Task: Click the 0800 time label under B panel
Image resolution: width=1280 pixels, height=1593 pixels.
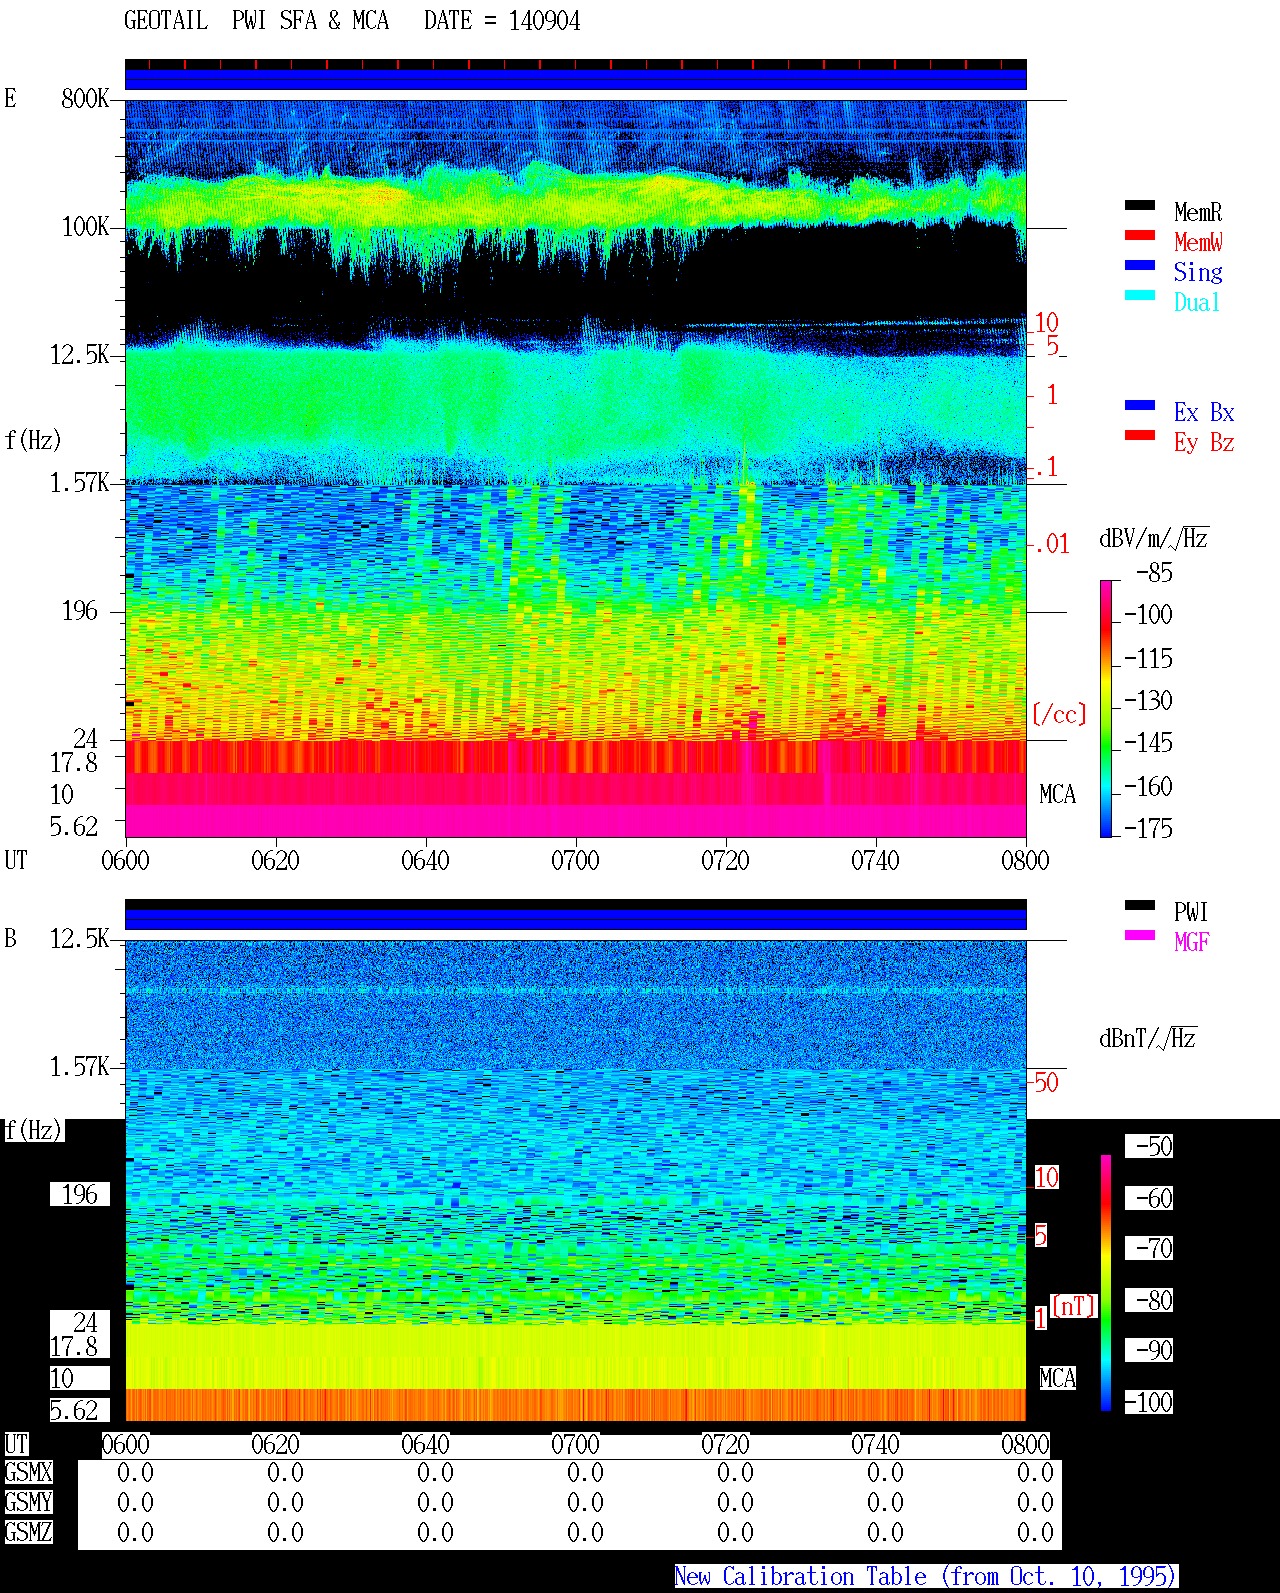Action: coord(1025,1444)
